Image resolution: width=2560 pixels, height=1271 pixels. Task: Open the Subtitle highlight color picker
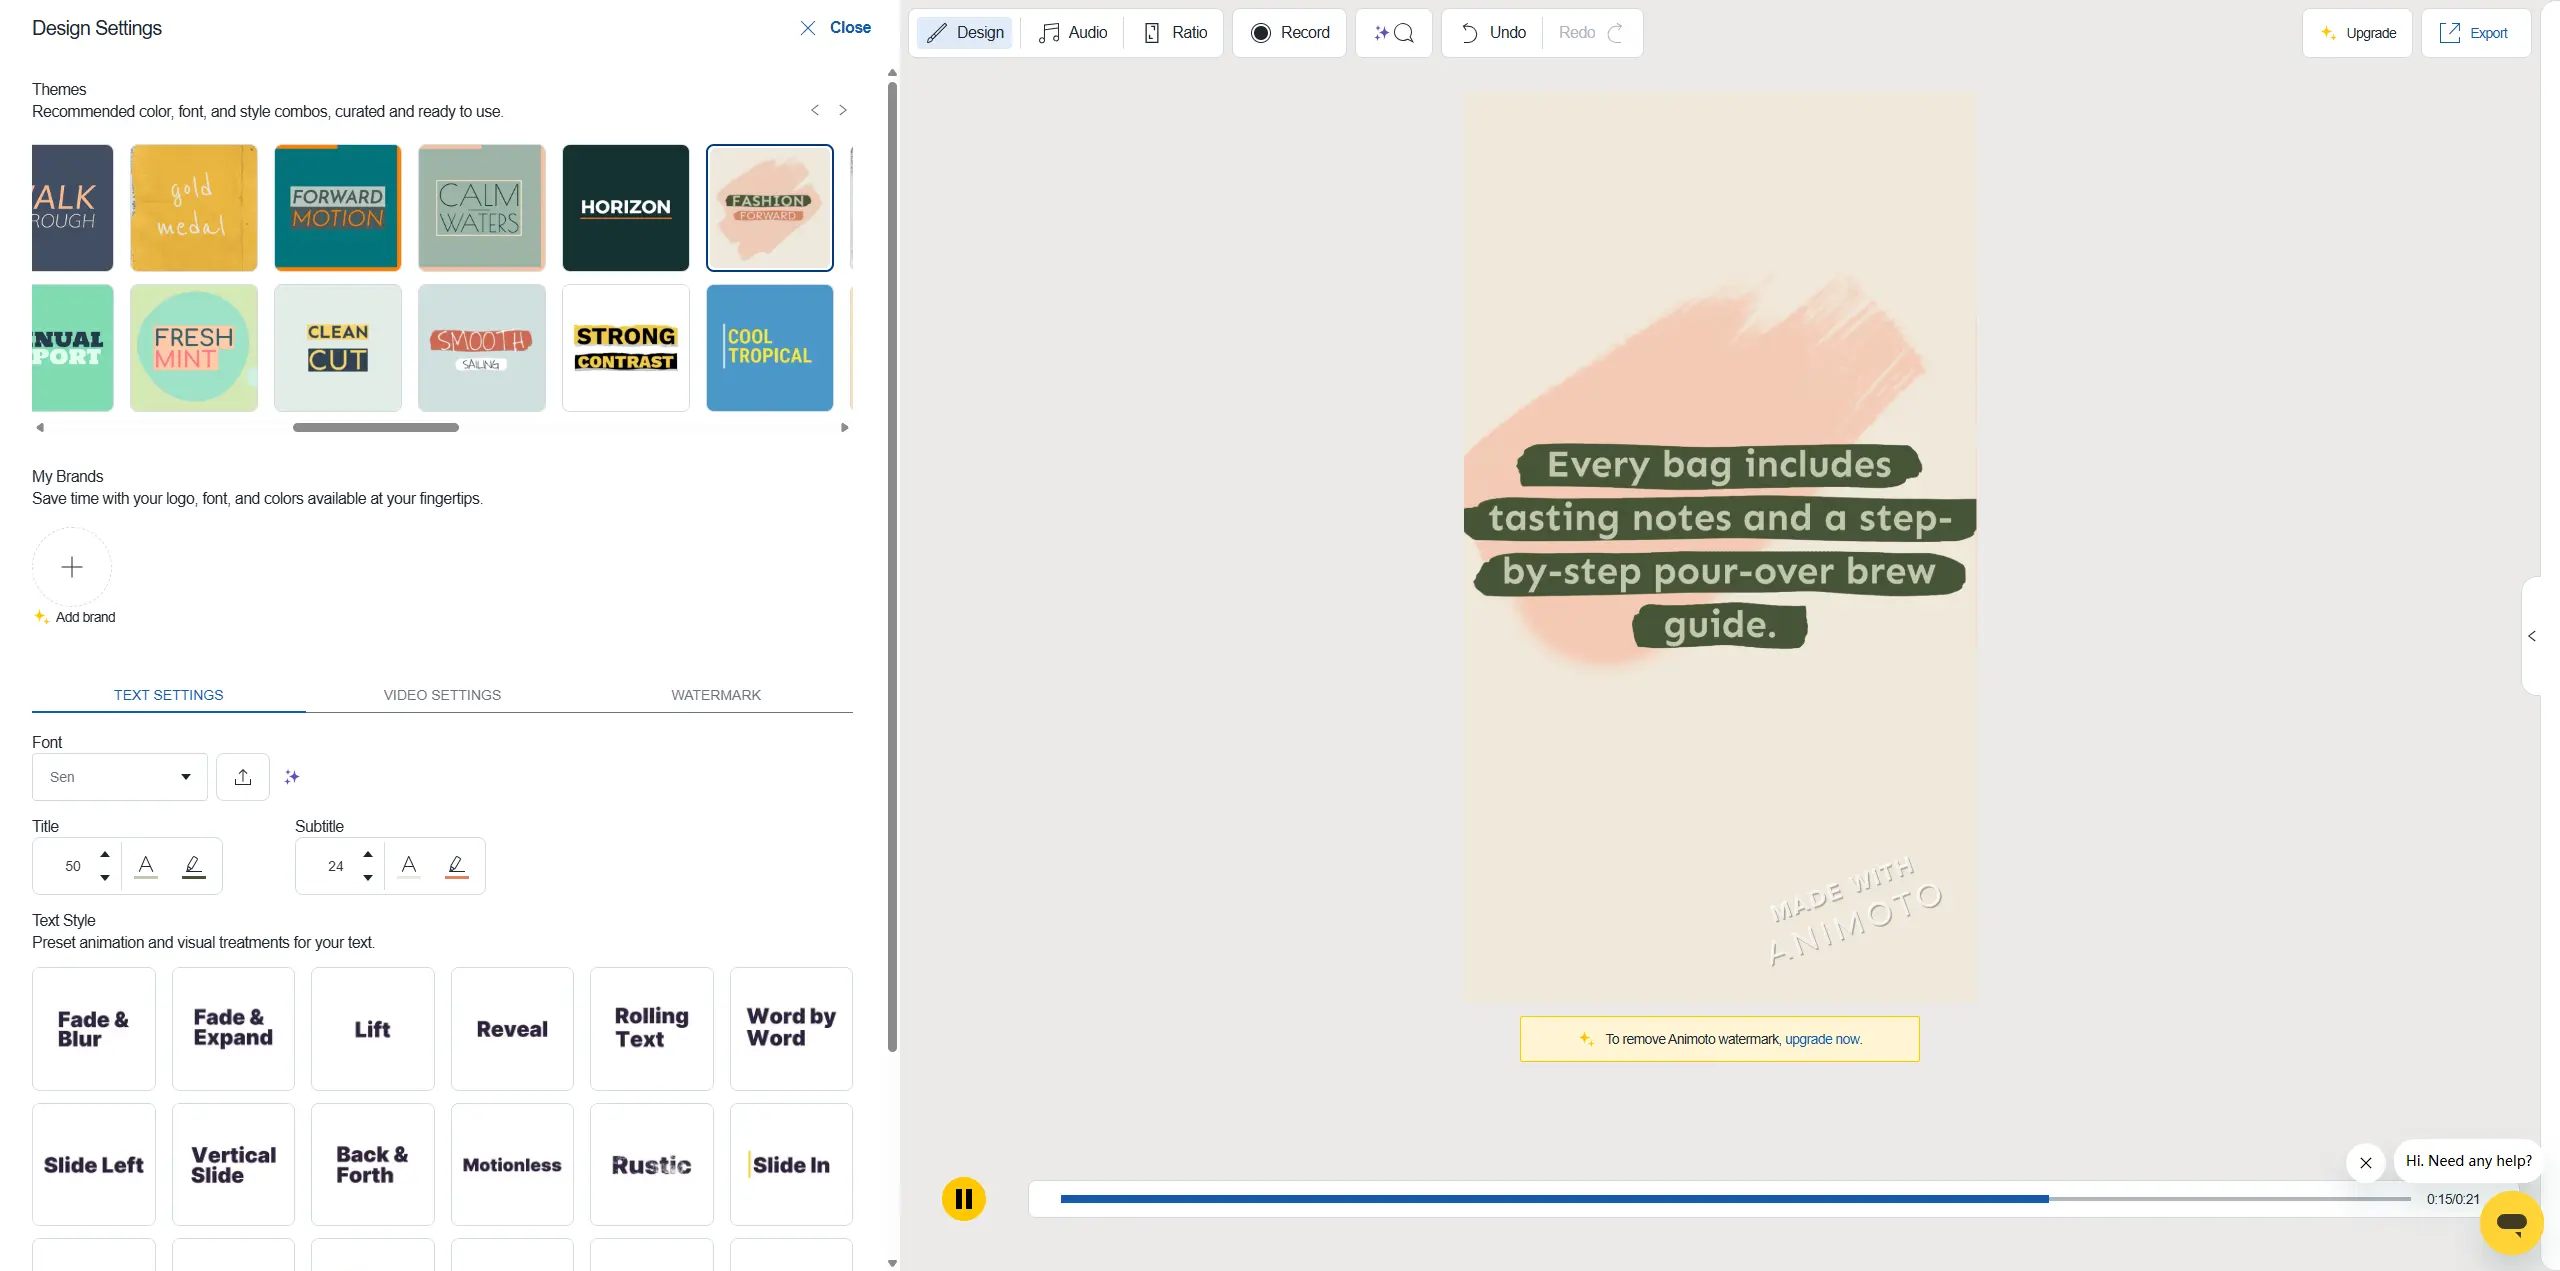coord(457,866)
